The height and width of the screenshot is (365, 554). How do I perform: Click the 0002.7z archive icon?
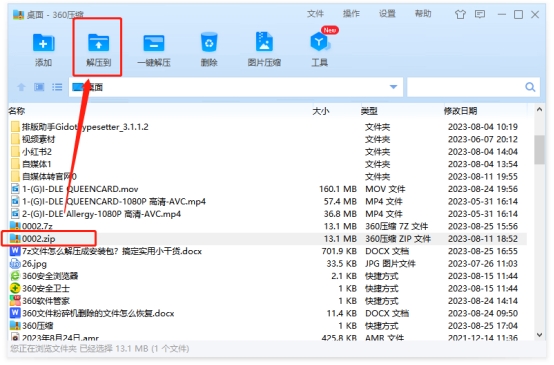coord(15,226)
